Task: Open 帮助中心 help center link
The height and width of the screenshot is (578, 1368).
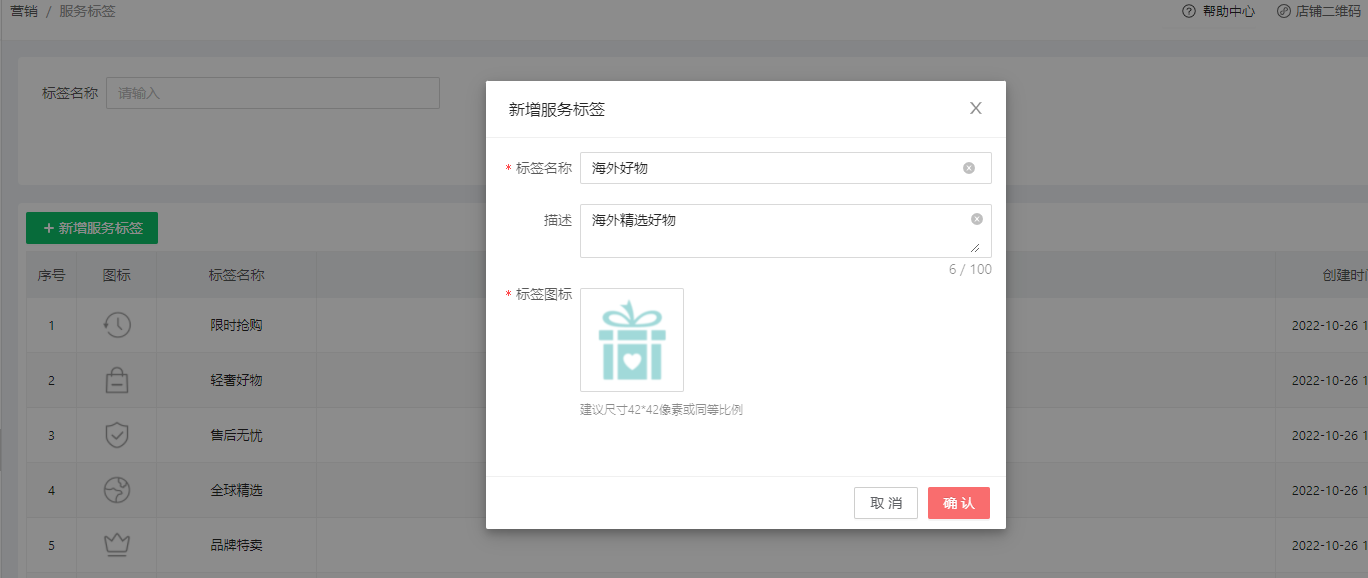Action: click(x=1219, y=12)
